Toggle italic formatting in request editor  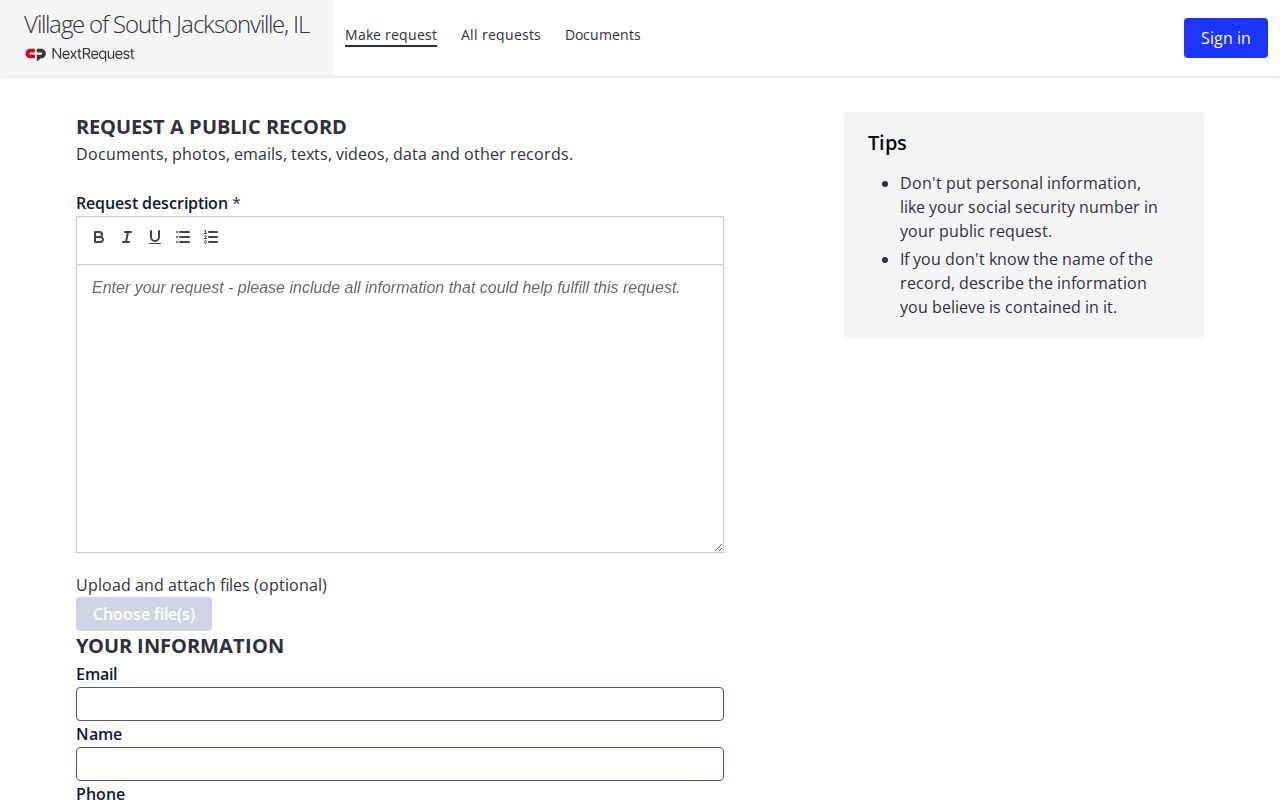tap(127, 237)
